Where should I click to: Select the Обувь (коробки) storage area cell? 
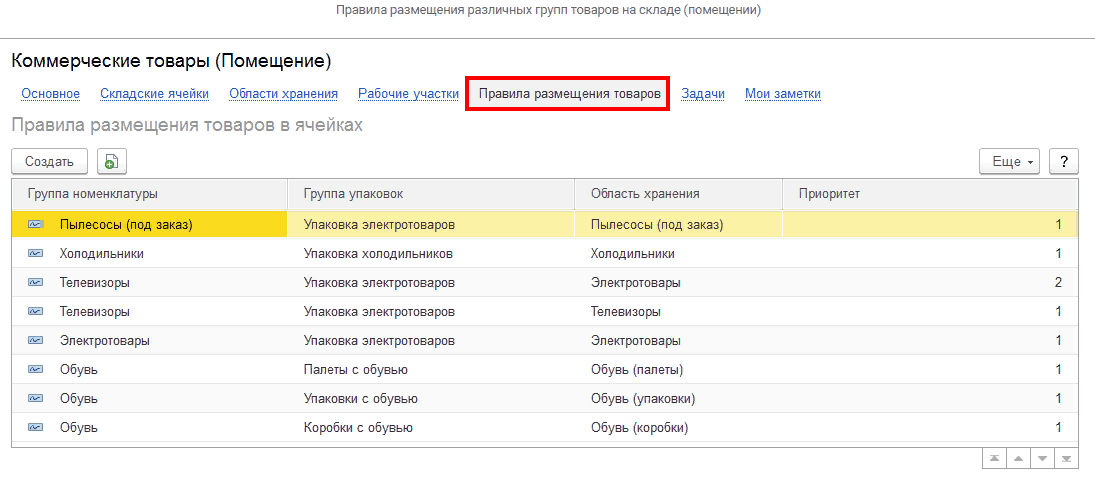640,428
